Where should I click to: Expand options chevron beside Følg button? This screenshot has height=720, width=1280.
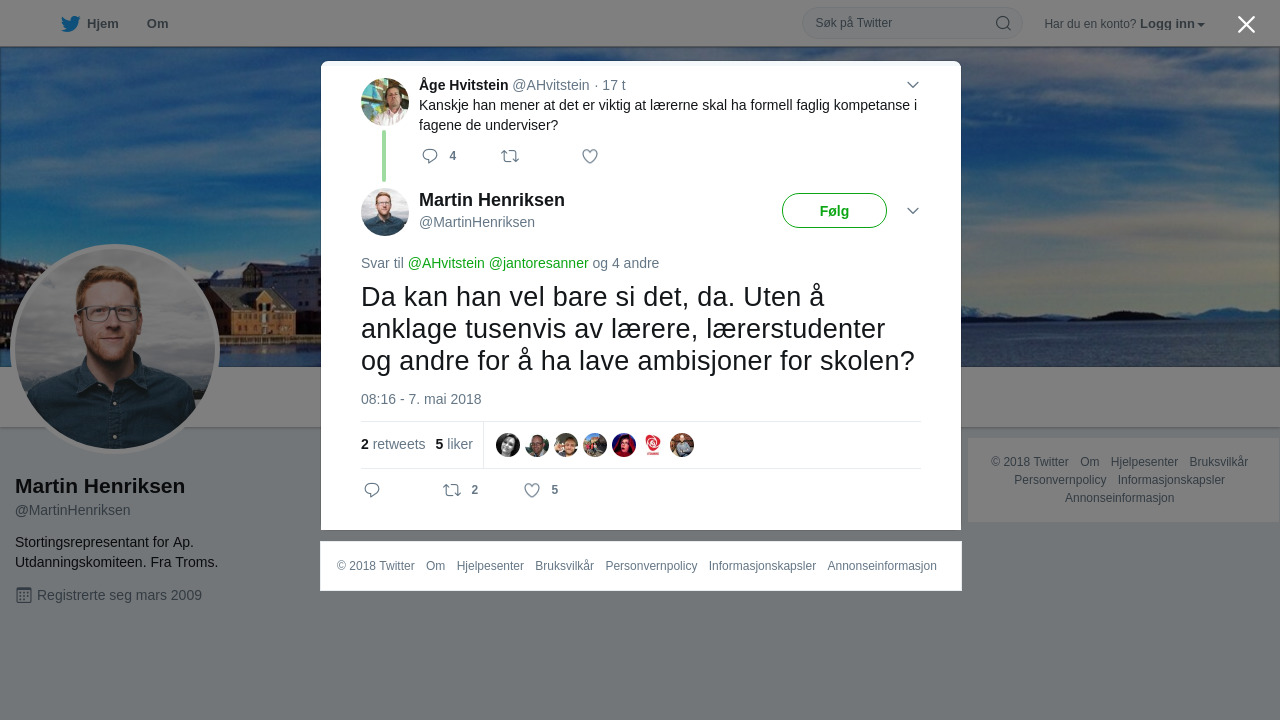click(x=913, y=211)
